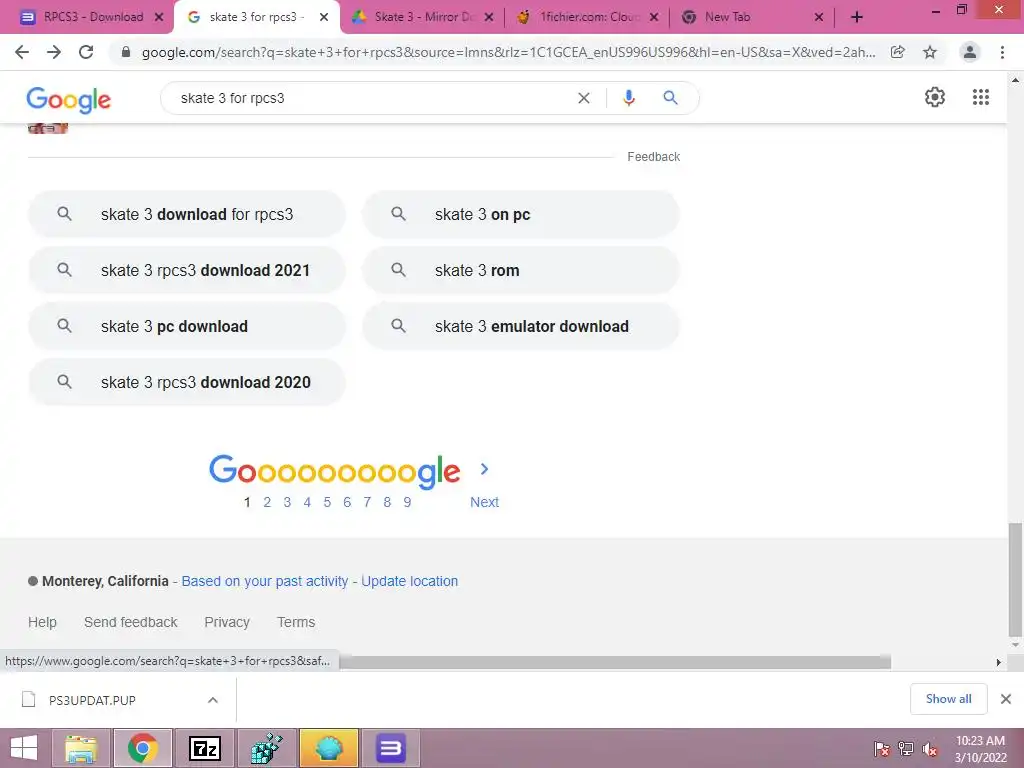
Task: Search 'skate 3 on pc' suggestion
Action: pos(521,214)
